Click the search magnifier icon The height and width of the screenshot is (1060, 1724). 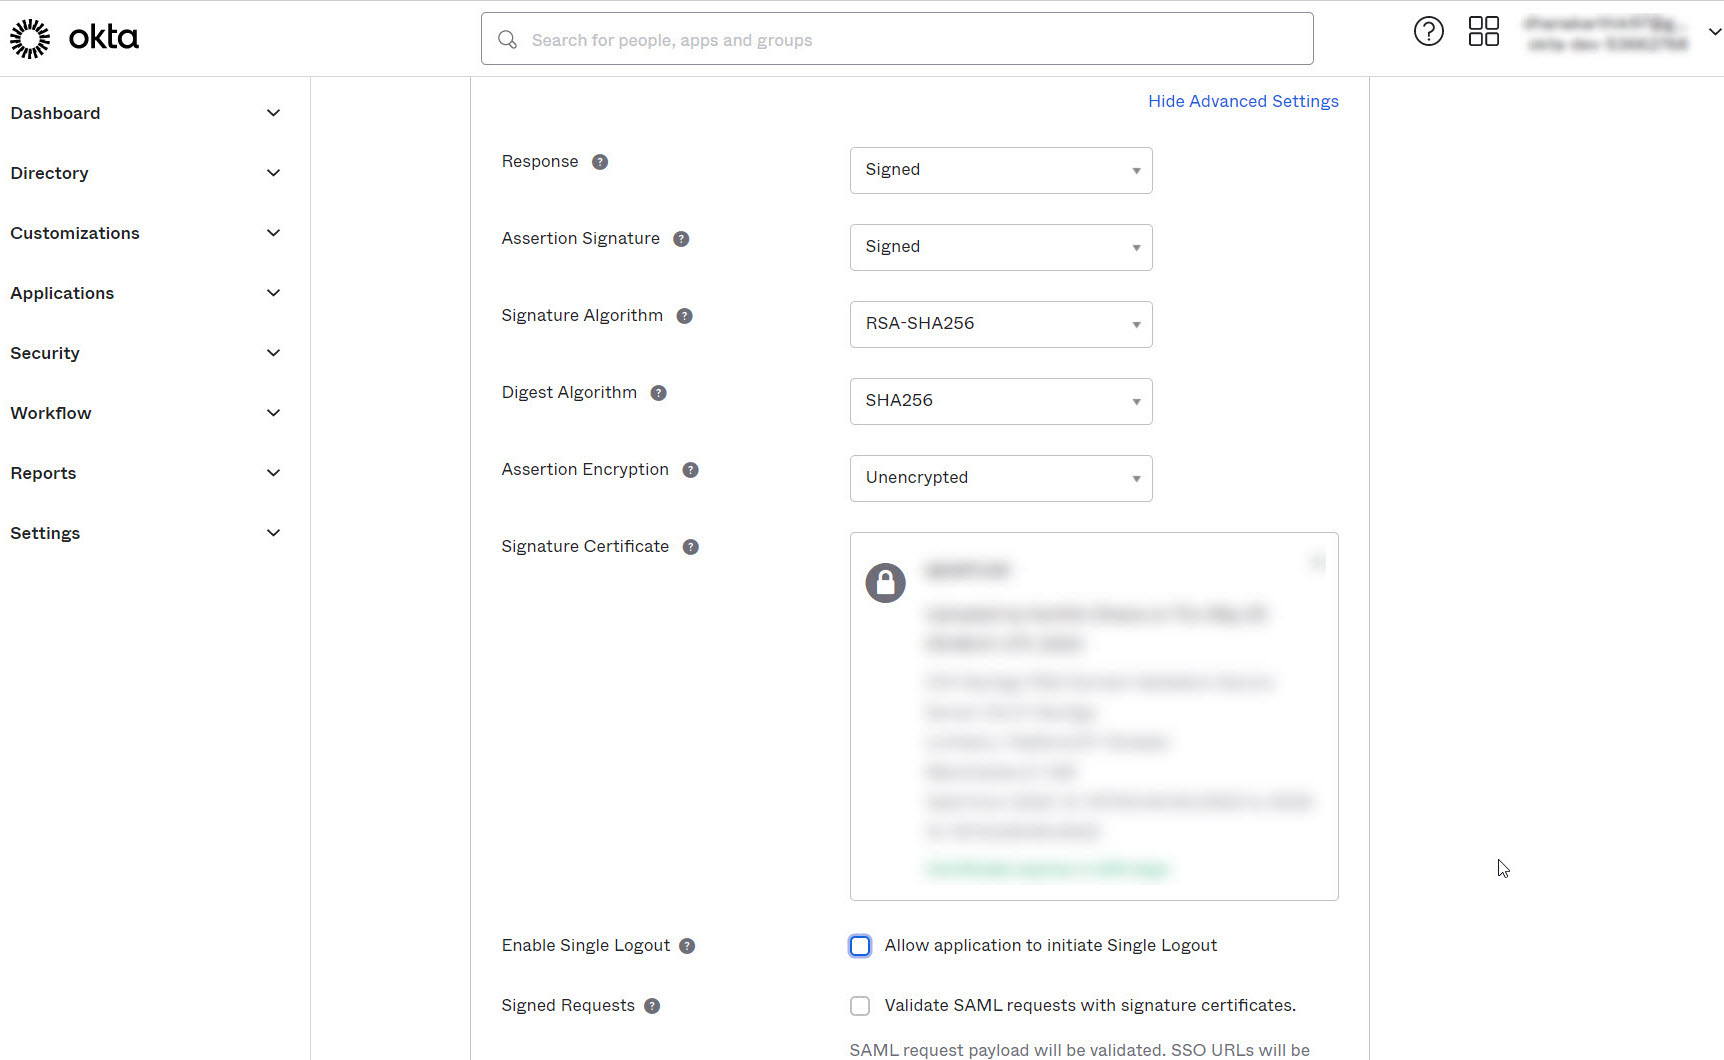(507, 39)
